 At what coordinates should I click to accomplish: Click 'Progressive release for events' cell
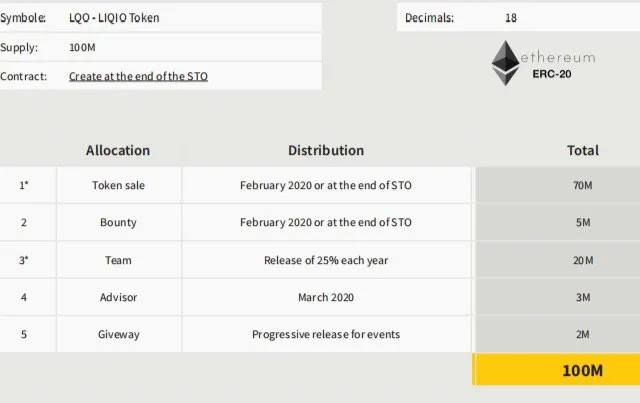(326, 334)
